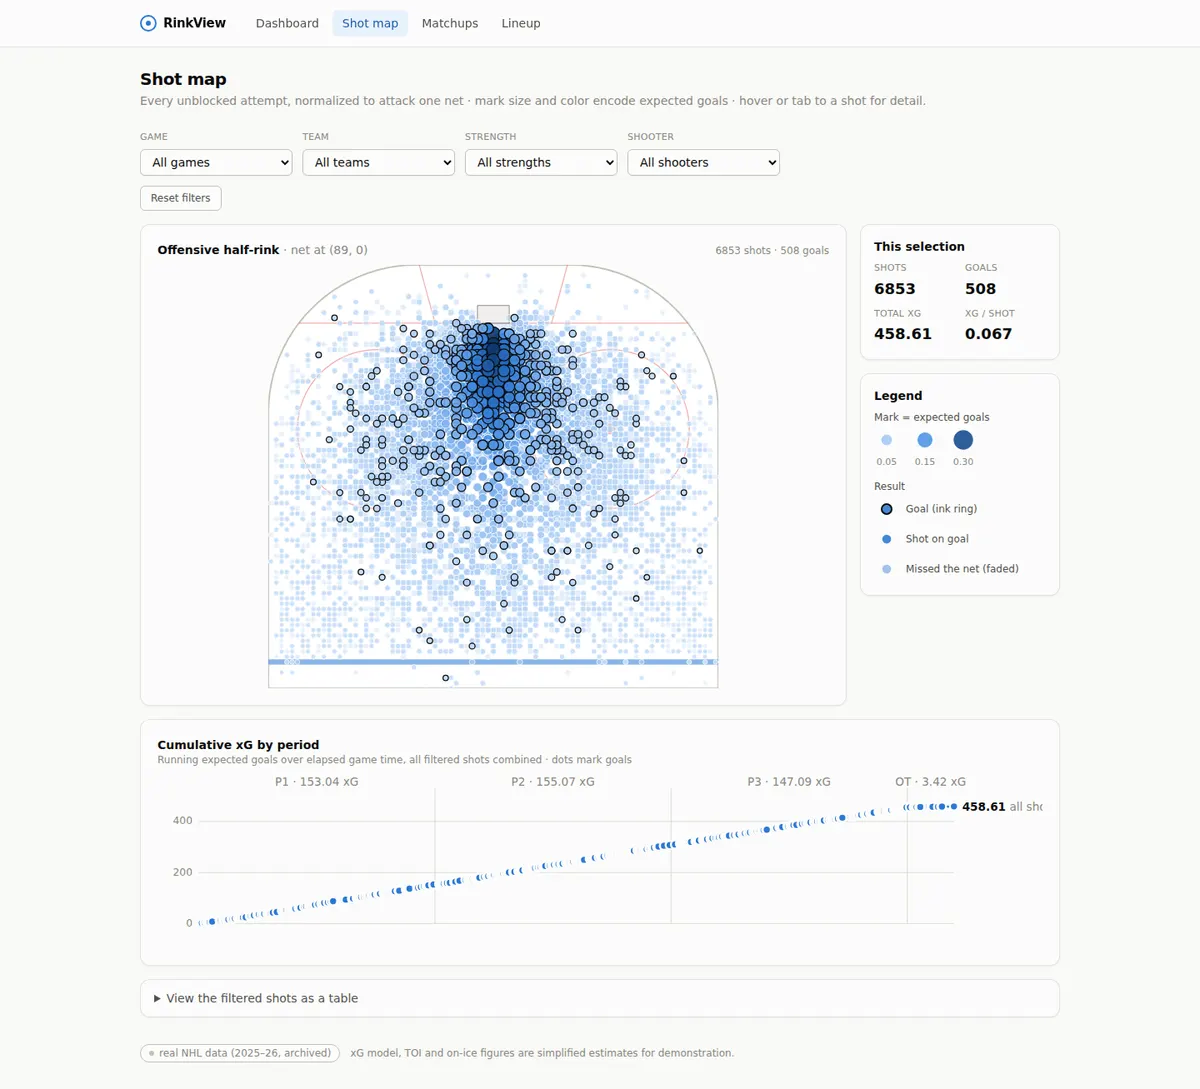Click the net rectangle on the rink

[493, 314]
